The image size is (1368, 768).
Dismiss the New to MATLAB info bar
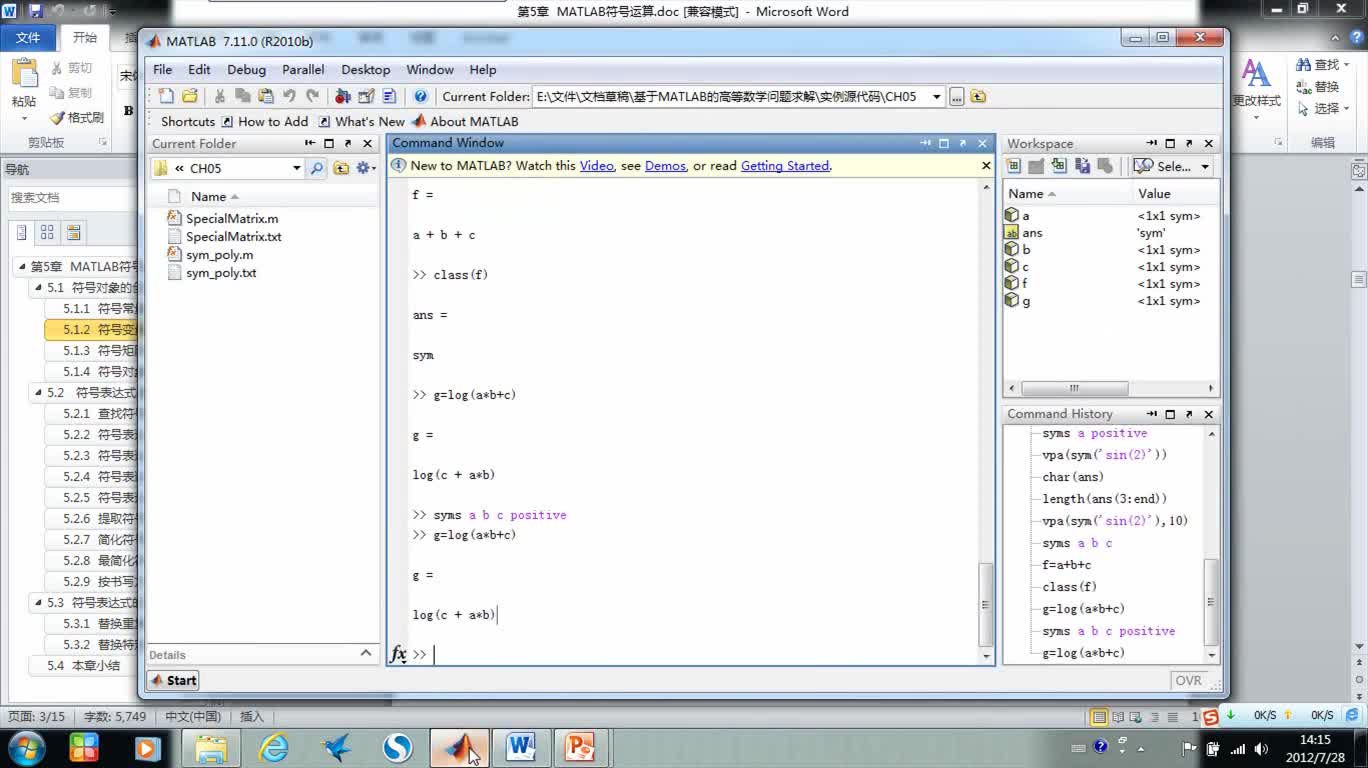tap(986, 166)
